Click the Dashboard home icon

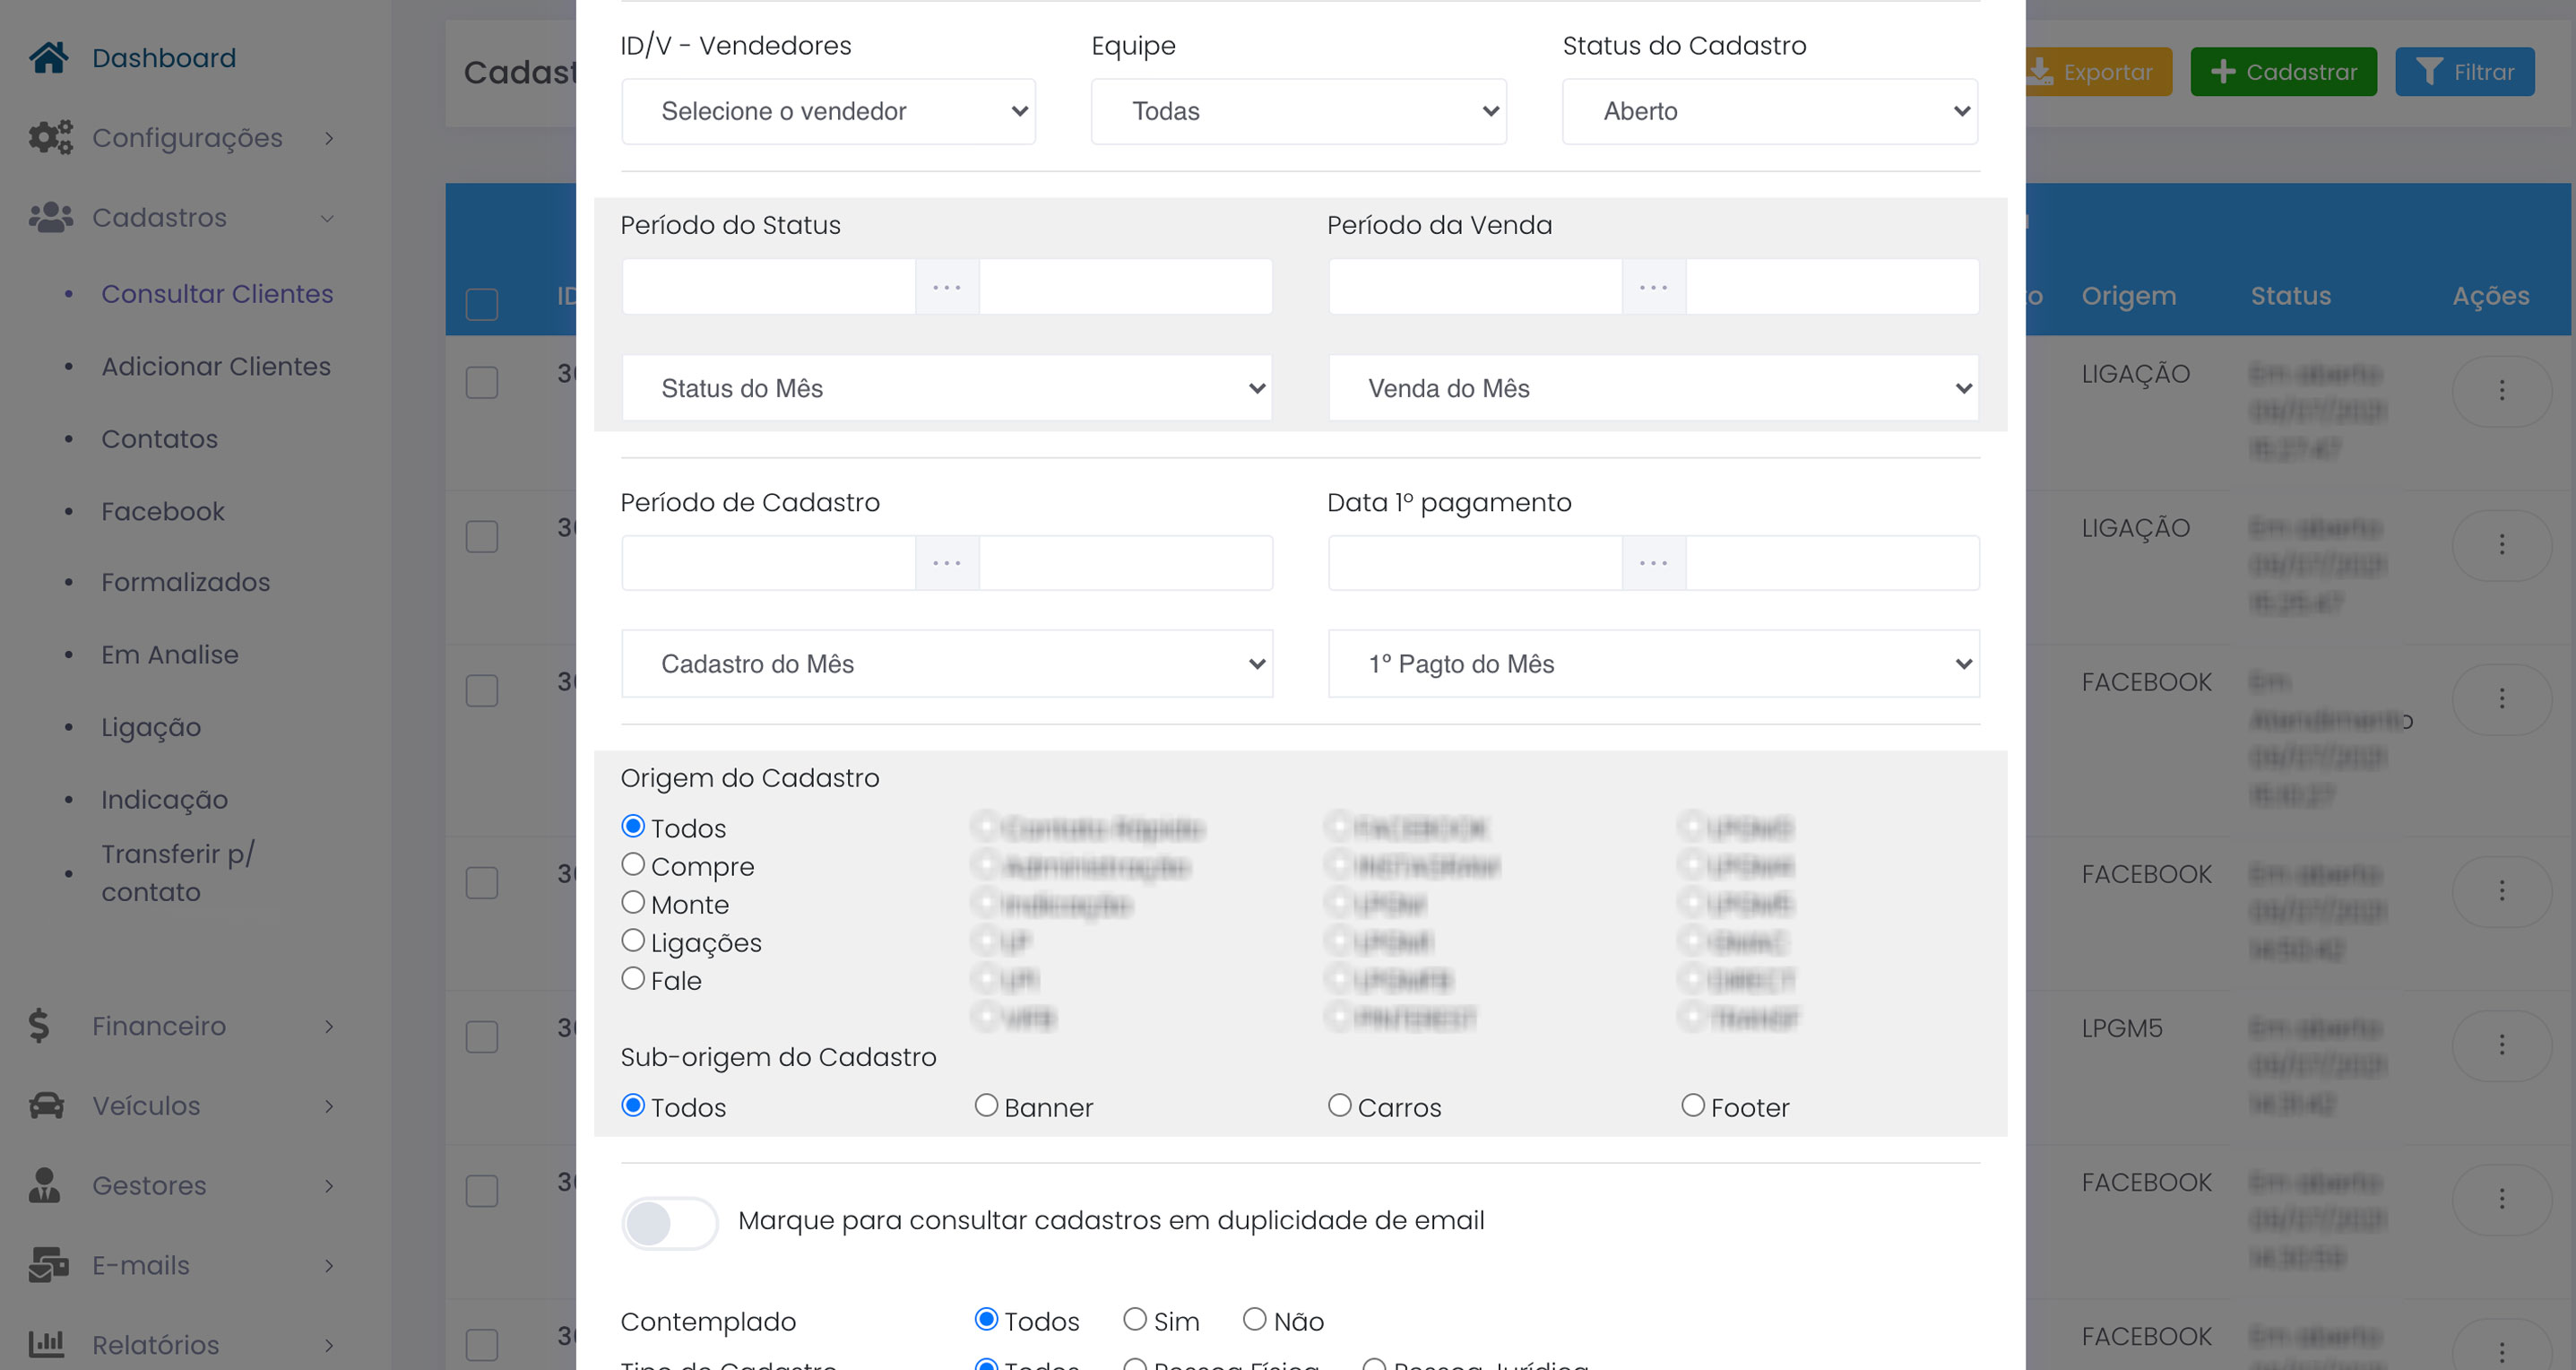click(x=48, y=57)
